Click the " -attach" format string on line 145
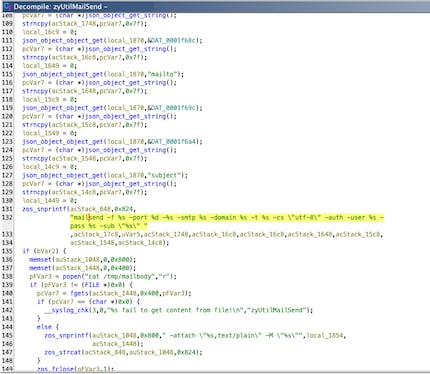 tap(233, 335)
